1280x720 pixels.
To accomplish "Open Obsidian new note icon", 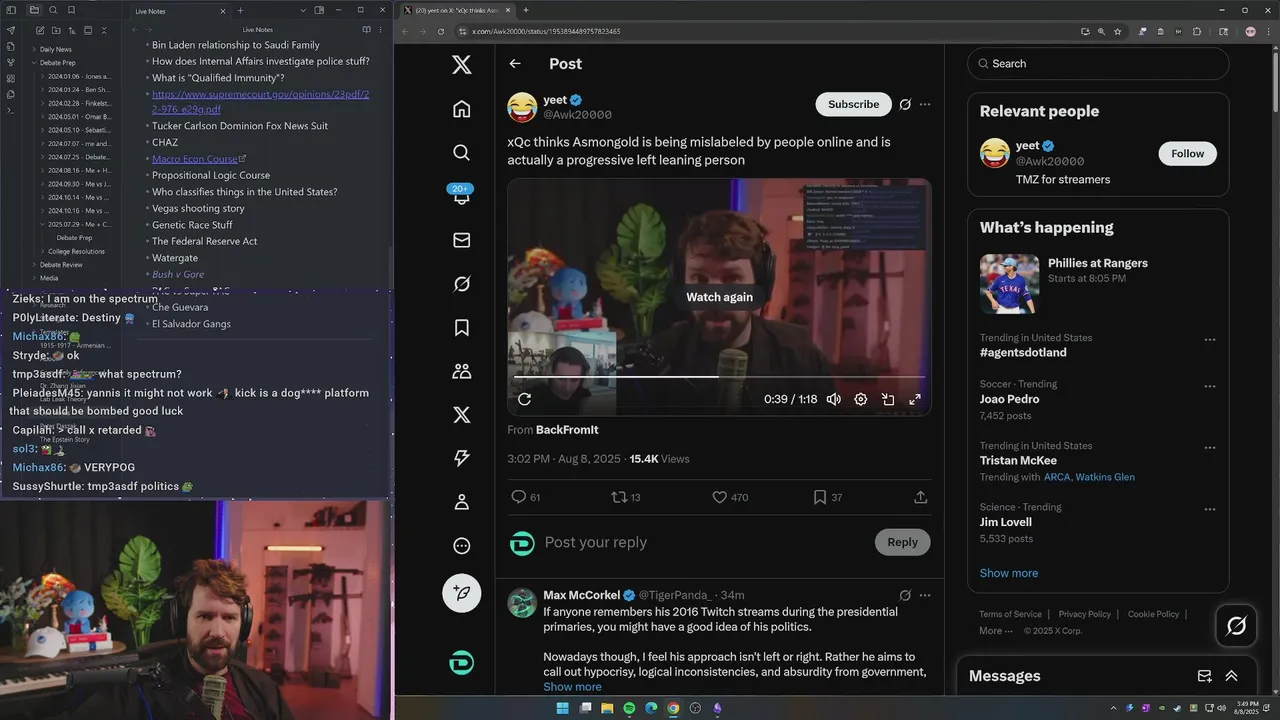I will 40,31.
